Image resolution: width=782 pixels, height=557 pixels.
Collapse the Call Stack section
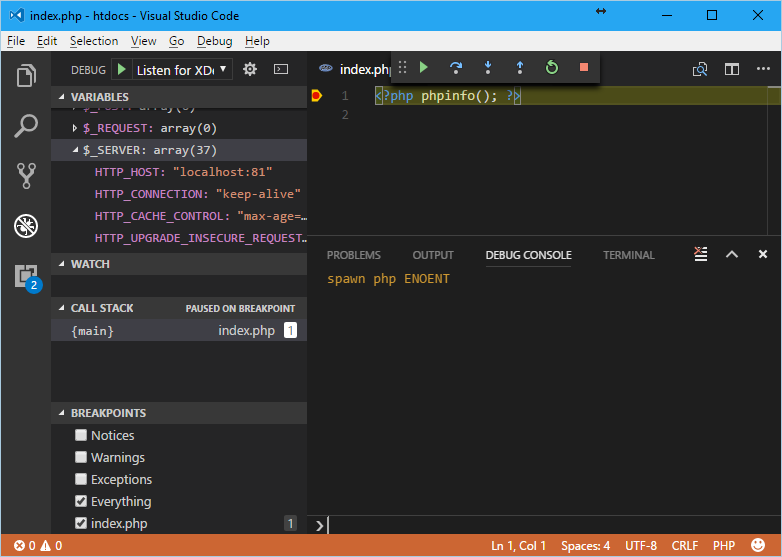tap(179, 308)
